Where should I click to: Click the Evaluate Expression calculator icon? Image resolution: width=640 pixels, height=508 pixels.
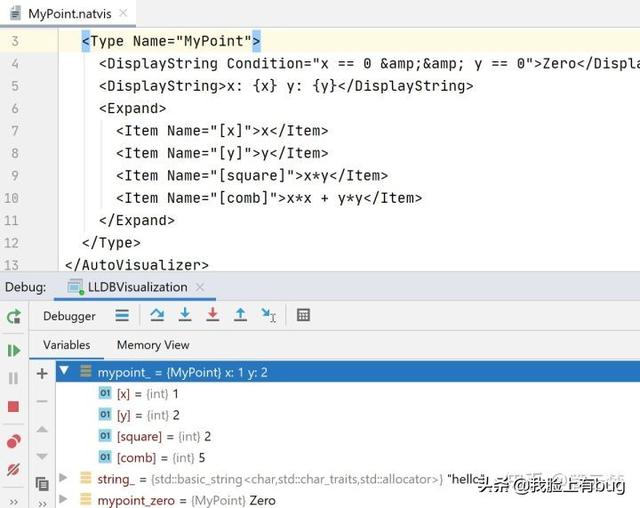[303, 315]
